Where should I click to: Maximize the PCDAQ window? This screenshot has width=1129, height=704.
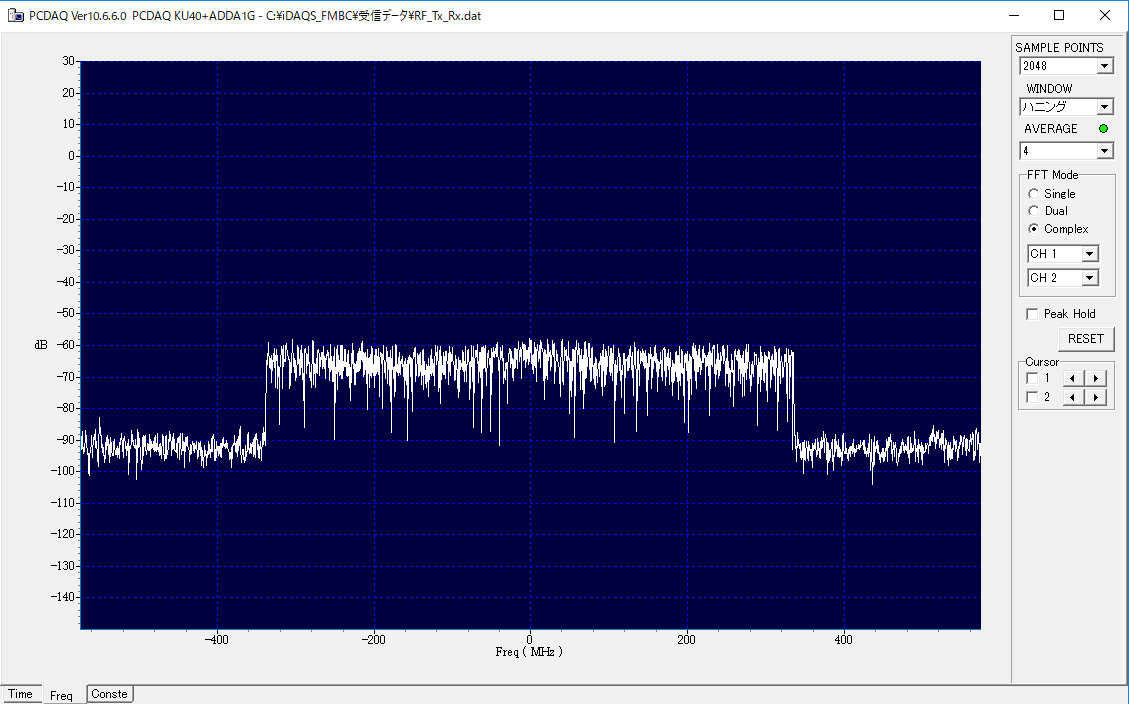[1058, 15]
